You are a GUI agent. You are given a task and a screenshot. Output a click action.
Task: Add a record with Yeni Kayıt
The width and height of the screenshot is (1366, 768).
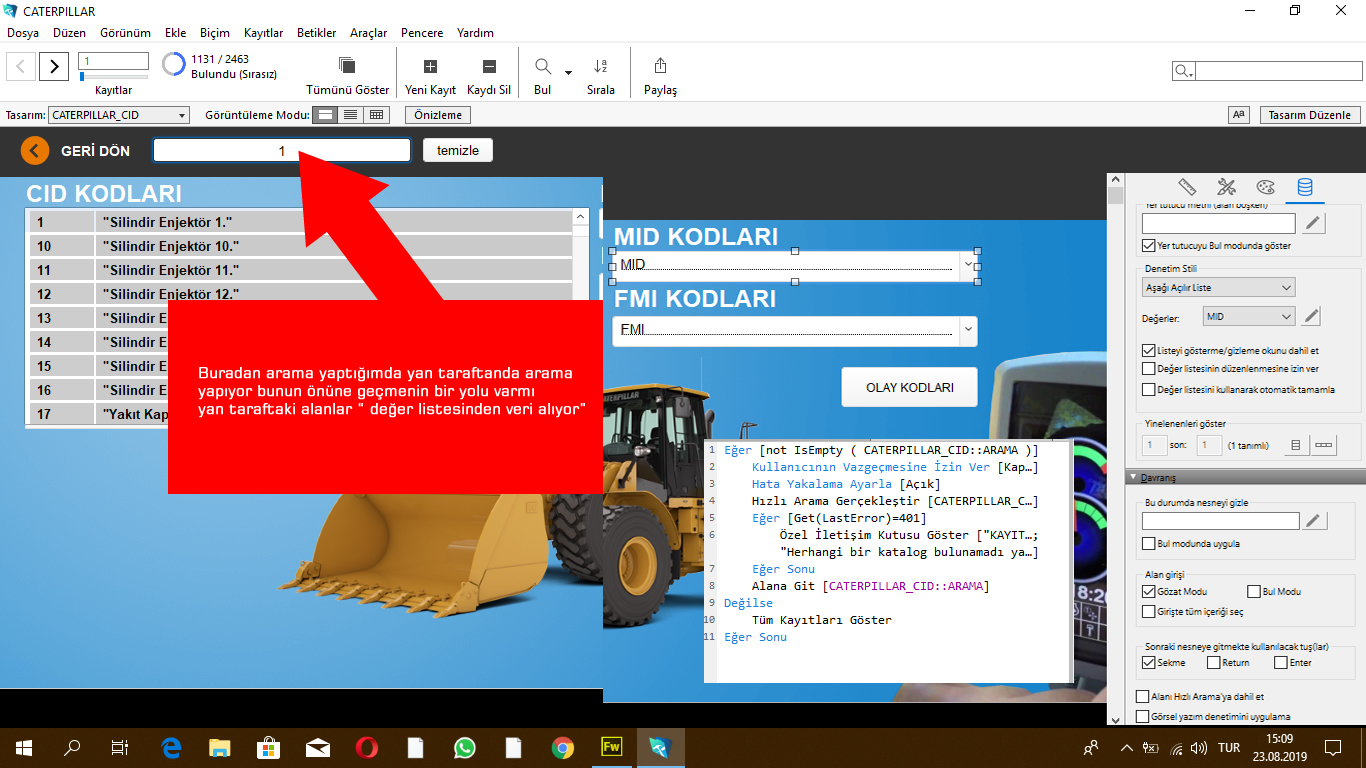coord(430,66)
